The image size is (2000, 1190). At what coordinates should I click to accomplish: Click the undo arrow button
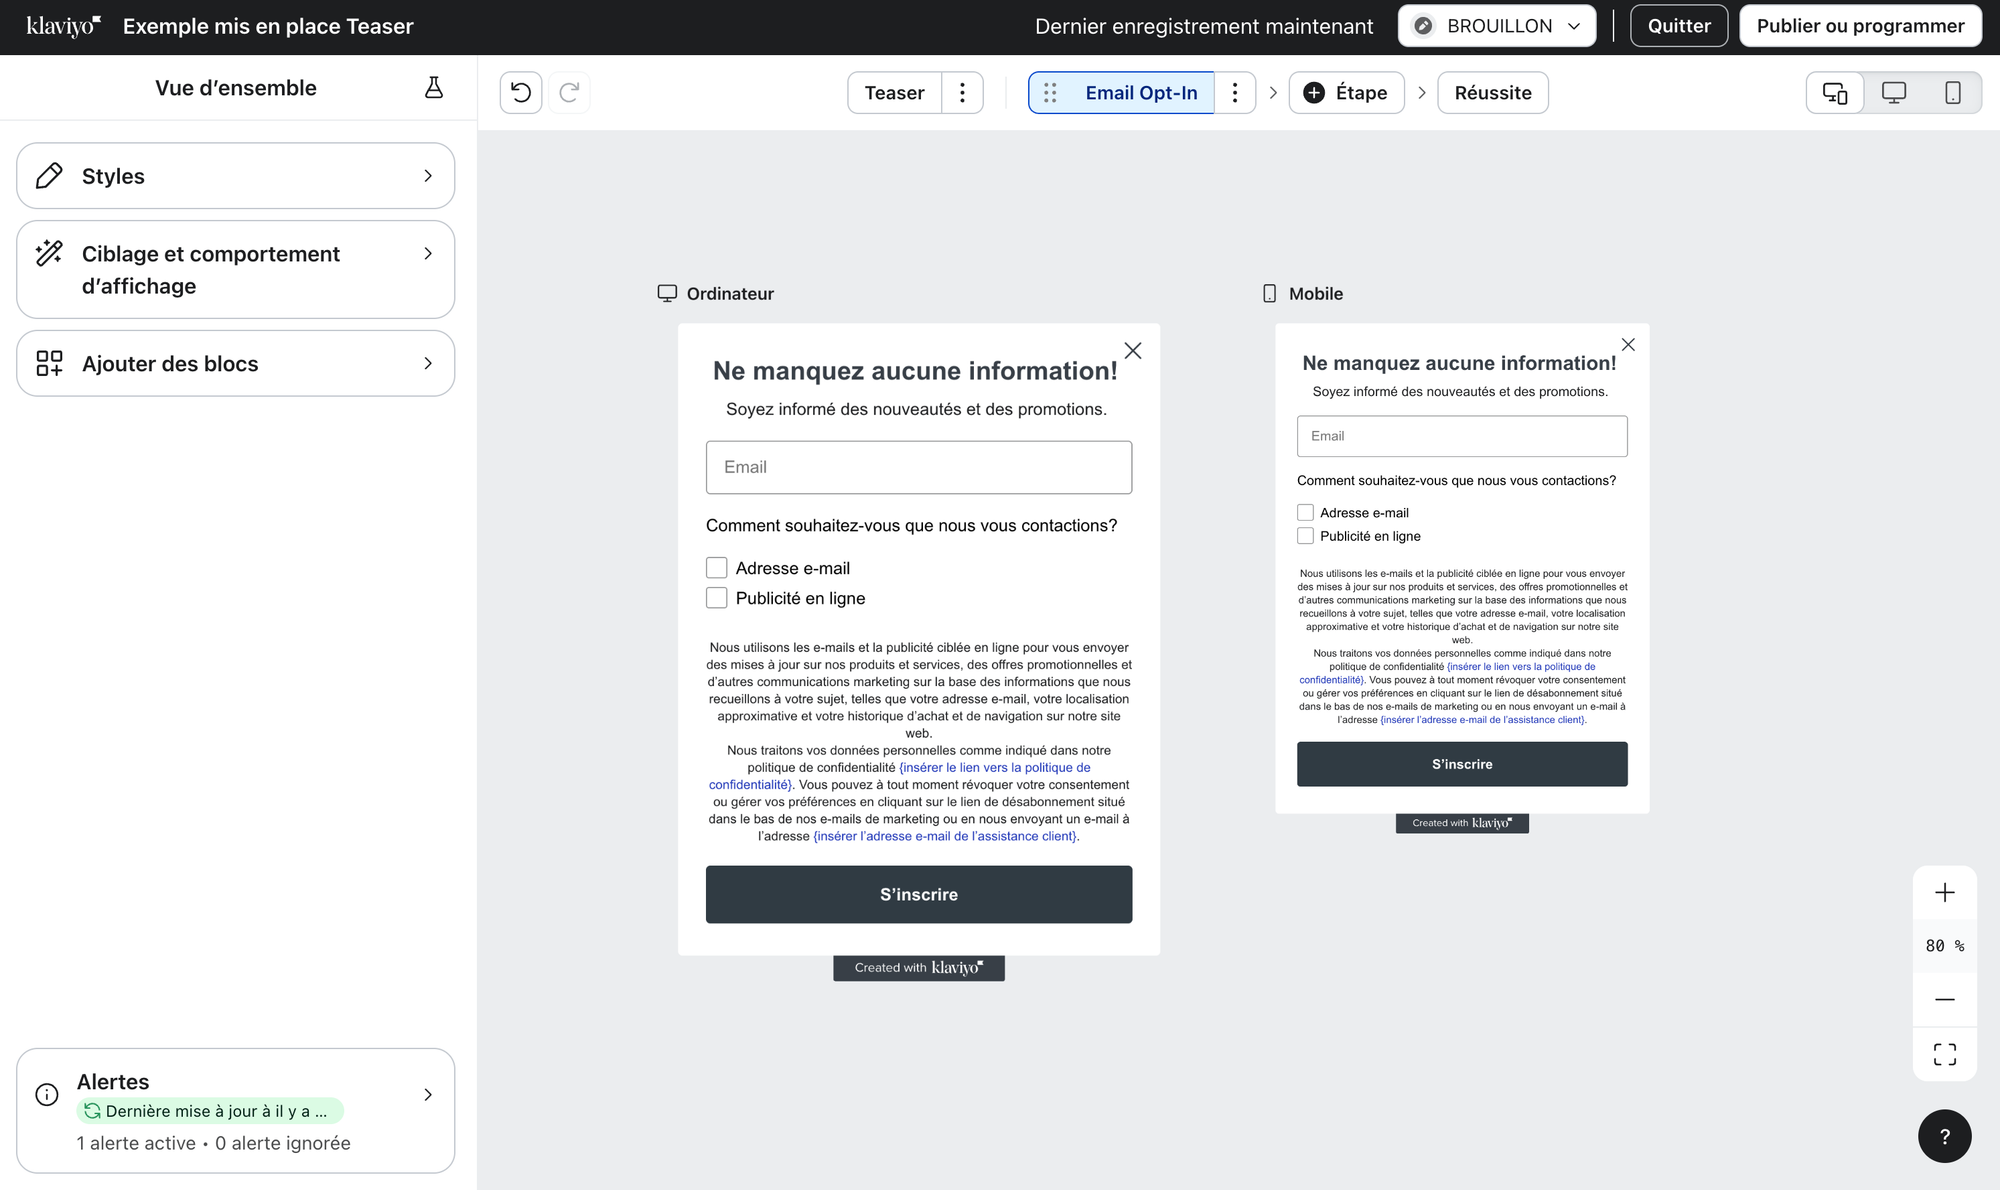[521, 93]
